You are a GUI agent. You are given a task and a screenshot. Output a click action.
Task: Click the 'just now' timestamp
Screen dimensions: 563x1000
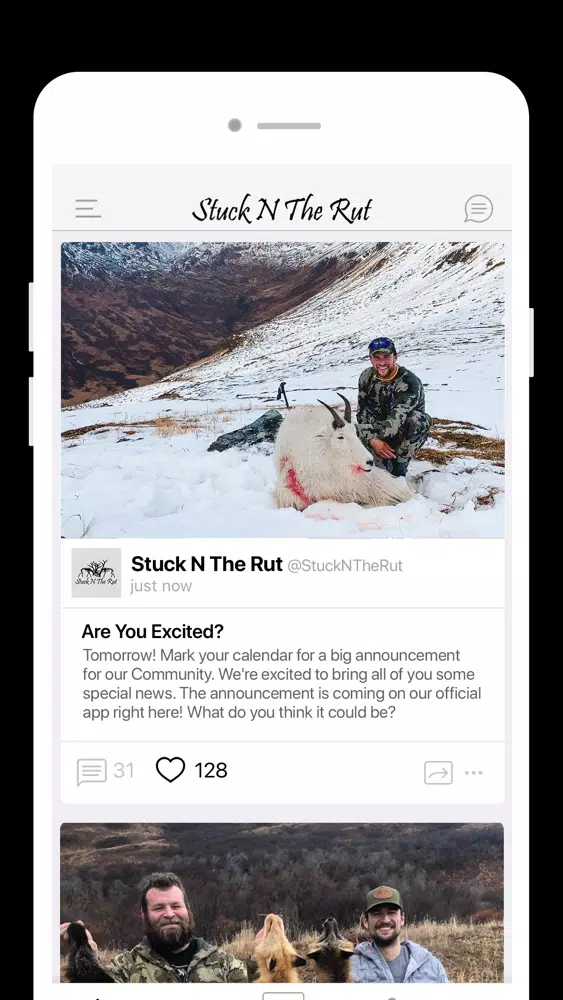pos(161,586)
